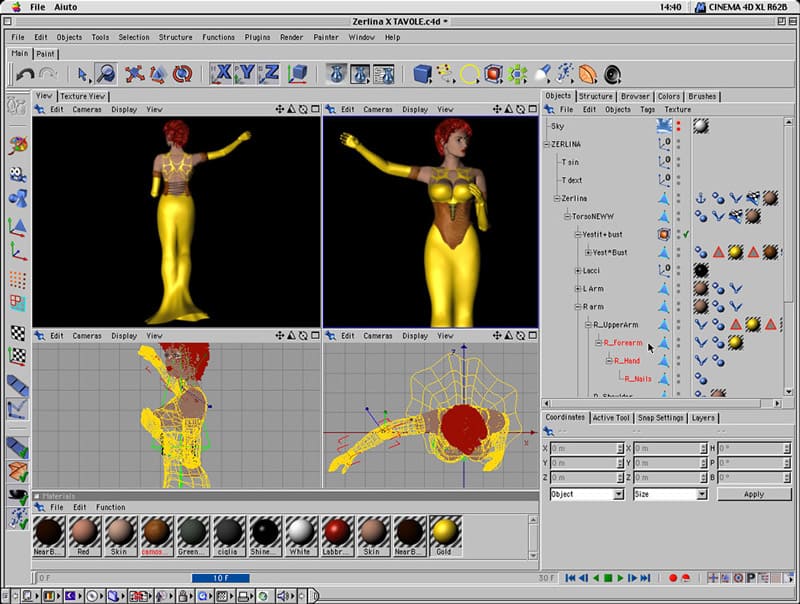
Task: Toggle visibility dots of L Arm
Action: point(679,289)
